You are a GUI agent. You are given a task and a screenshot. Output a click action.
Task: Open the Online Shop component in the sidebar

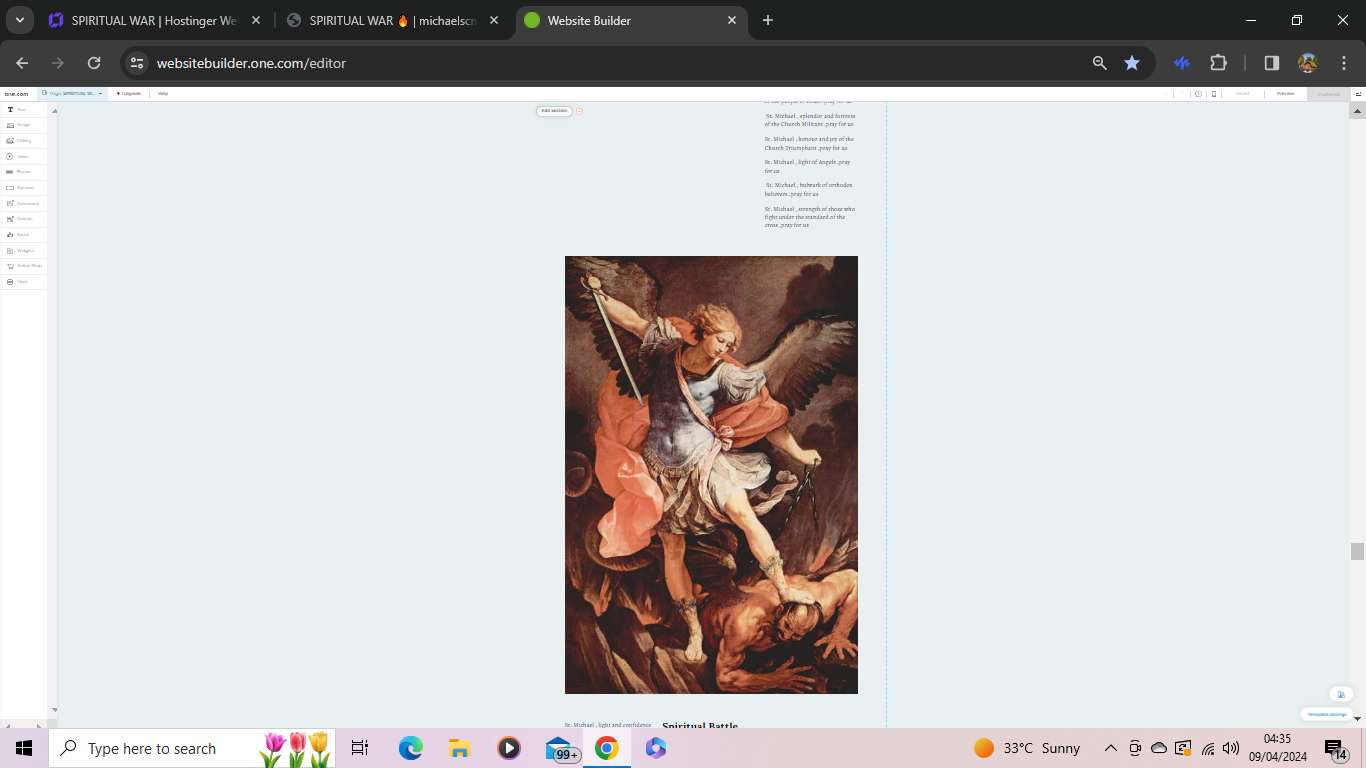(23, 266)
